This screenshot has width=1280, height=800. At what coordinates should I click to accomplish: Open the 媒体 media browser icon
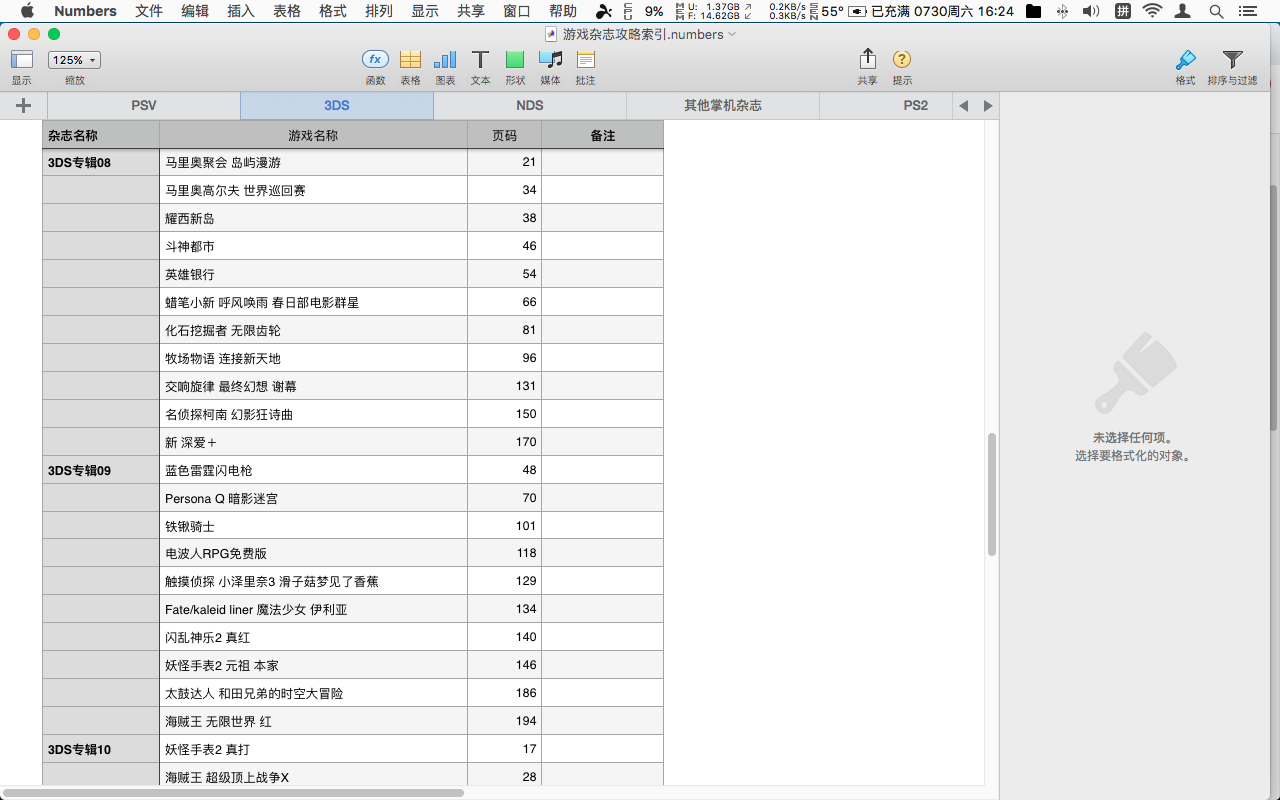tap(550, 59)
